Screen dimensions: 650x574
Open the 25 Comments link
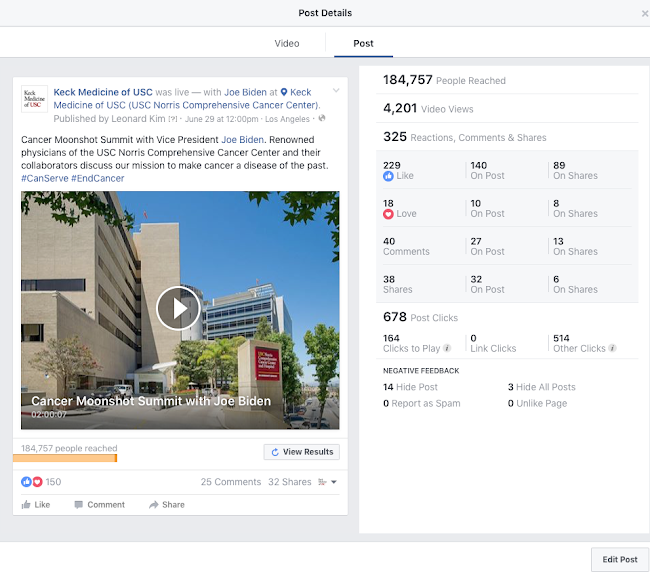[x=231, y=482]
